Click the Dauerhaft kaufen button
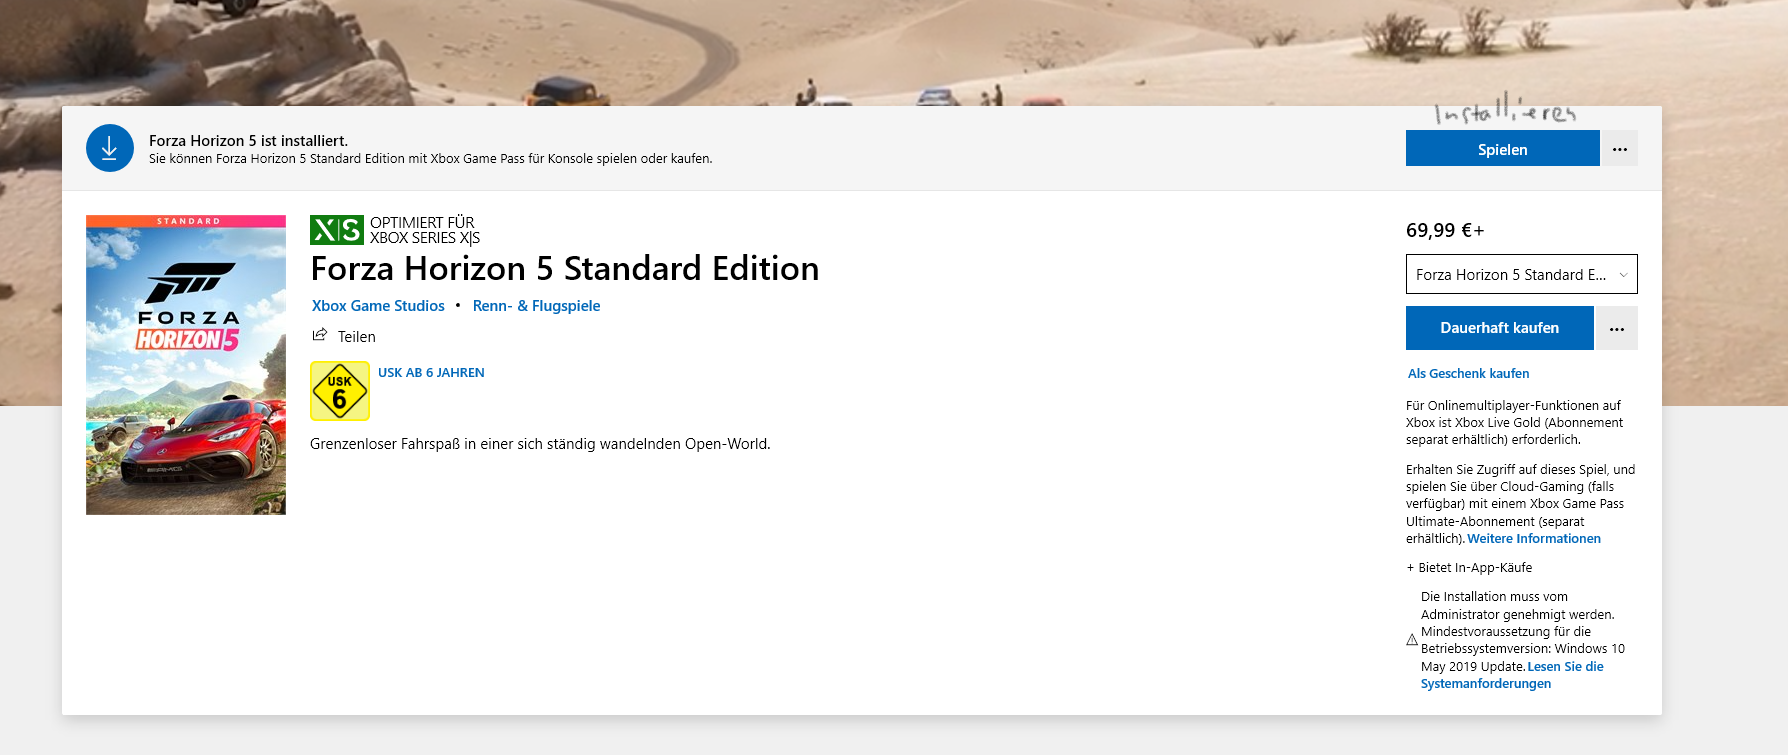Screen dimensions: 1788x755 pyautogui.click(x=1499, y=328)
